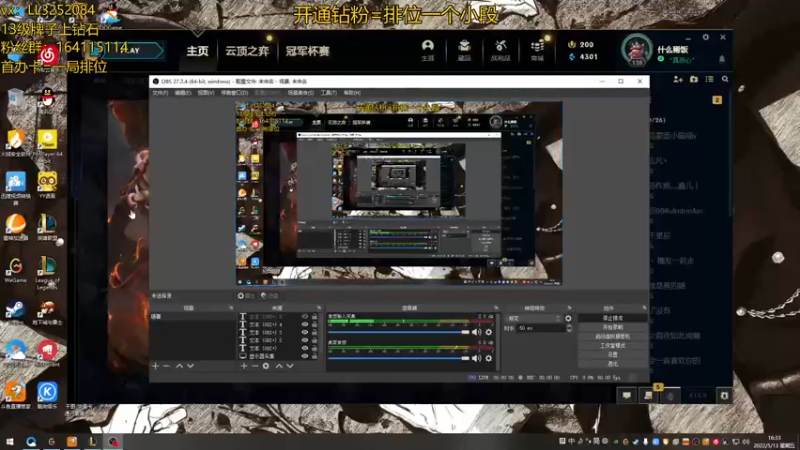
Task: Open Windows Start button on taskbar
Action: (x=10, y=441)
